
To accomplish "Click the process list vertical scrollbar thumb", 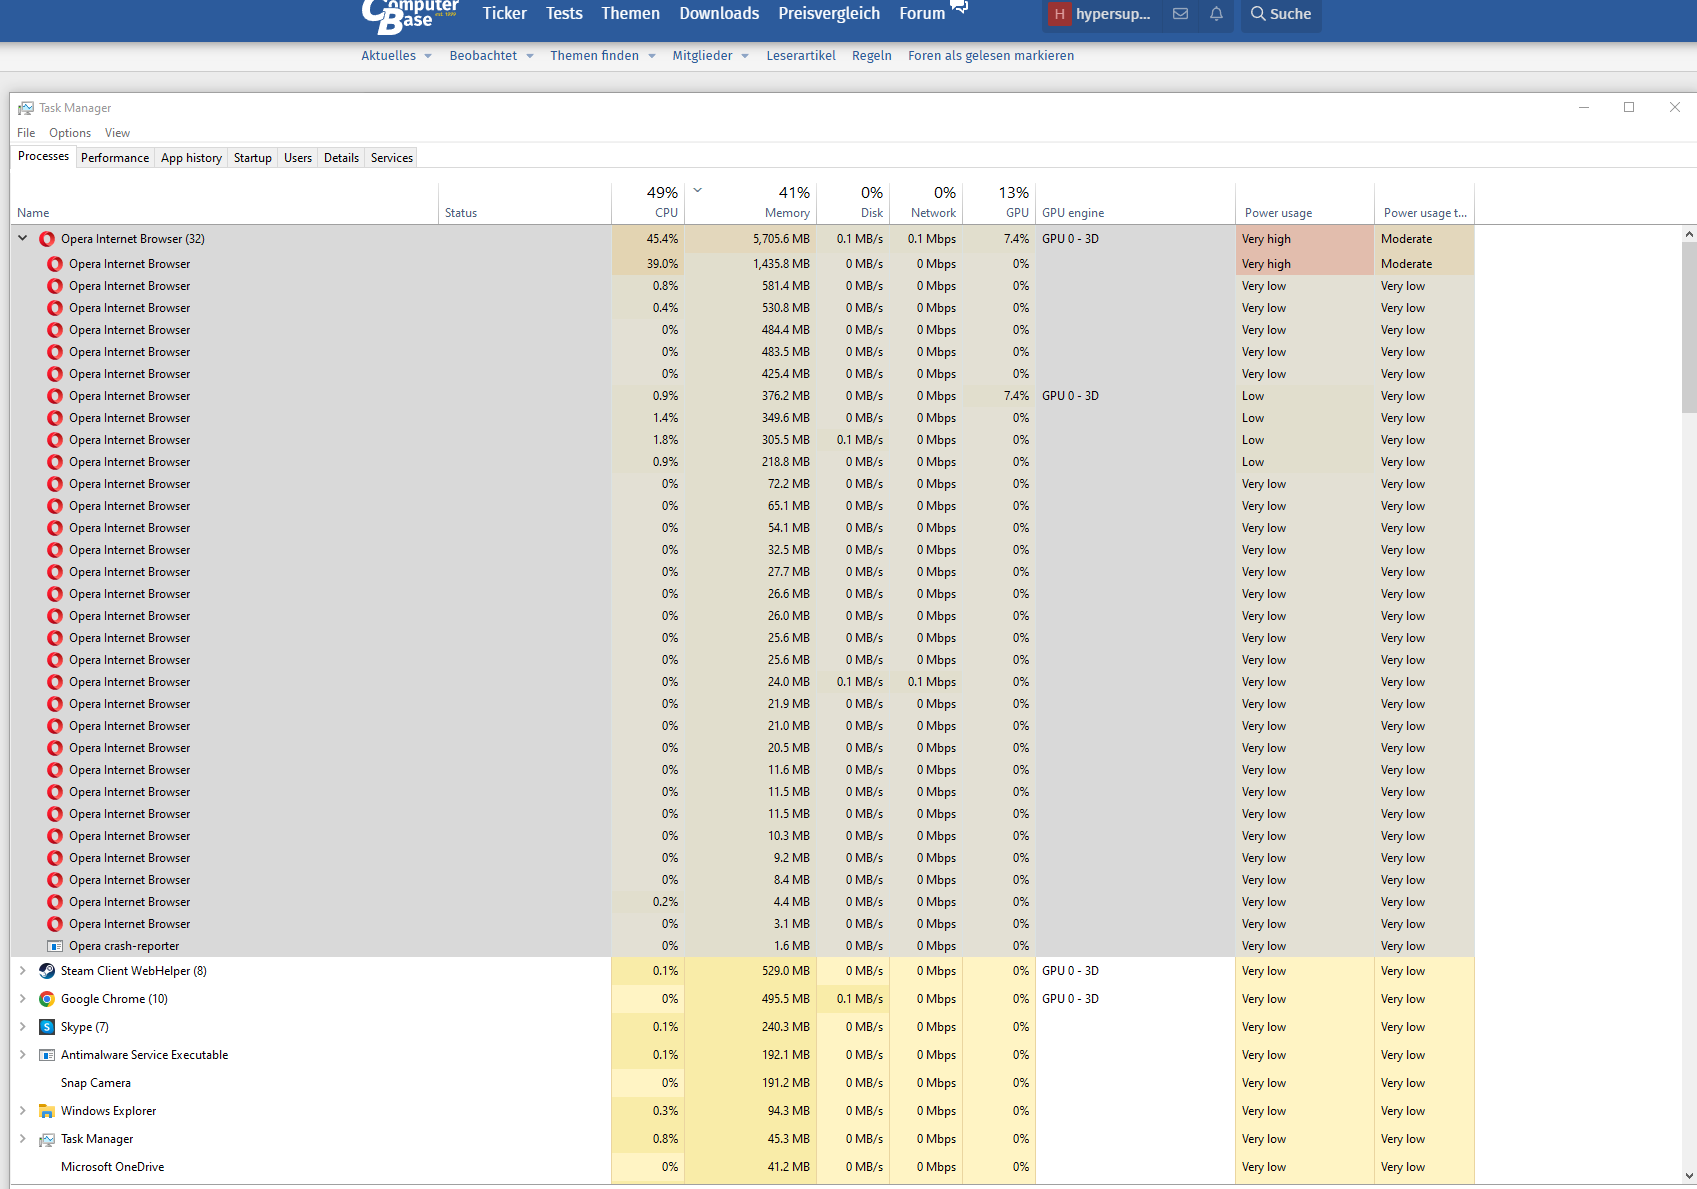I will pos(1689,327).
